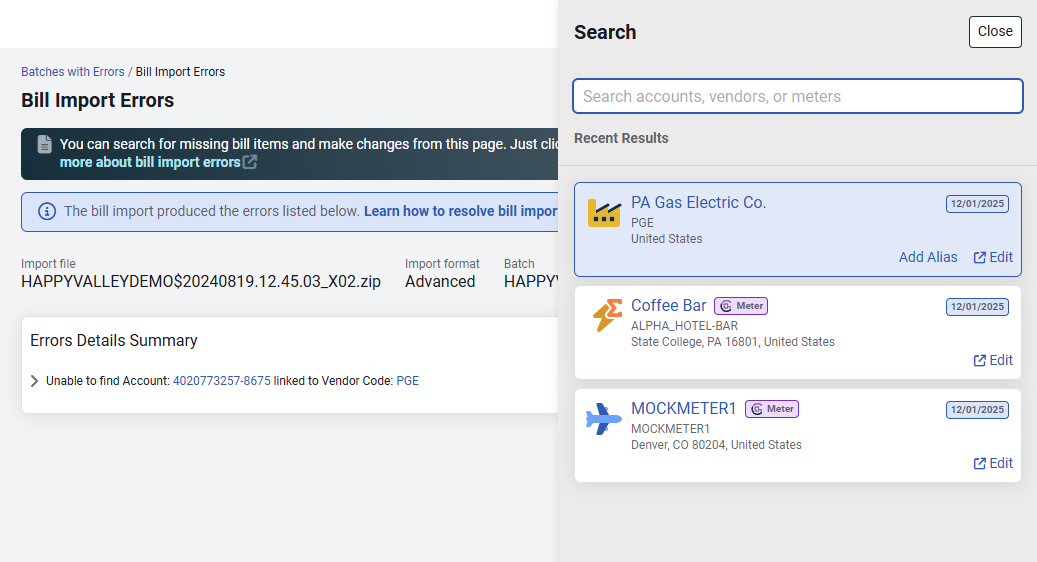Open Batches with Errors breadcrumb

coord(73,72)
